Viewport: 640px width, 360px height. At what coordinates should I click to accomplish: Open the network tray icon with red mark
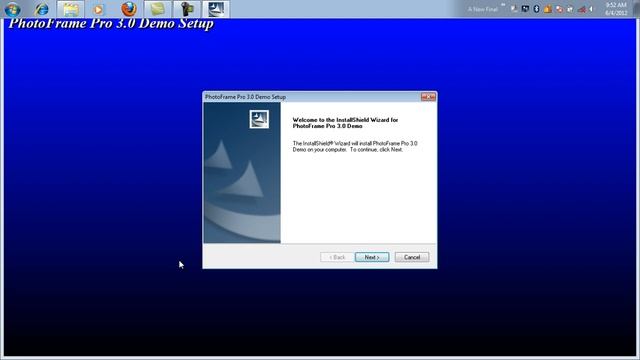(x=582, y=10)
